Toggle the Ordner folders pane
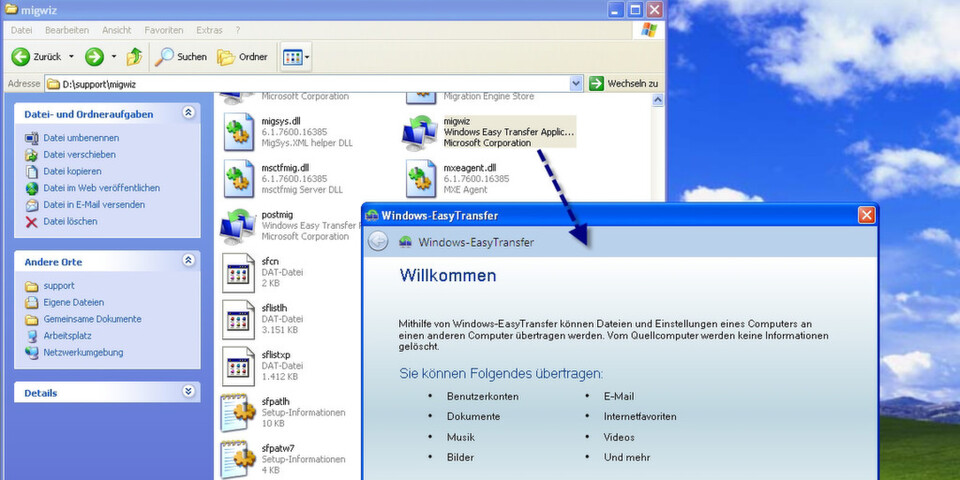The image size is (960, 480). click(x=242, y=57)
